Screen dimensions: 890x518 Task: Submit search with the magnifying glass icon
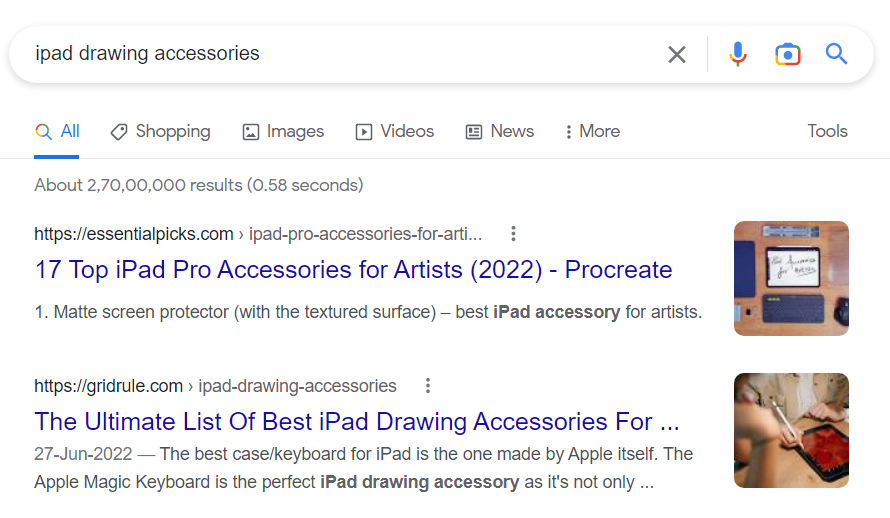point(836,54)
